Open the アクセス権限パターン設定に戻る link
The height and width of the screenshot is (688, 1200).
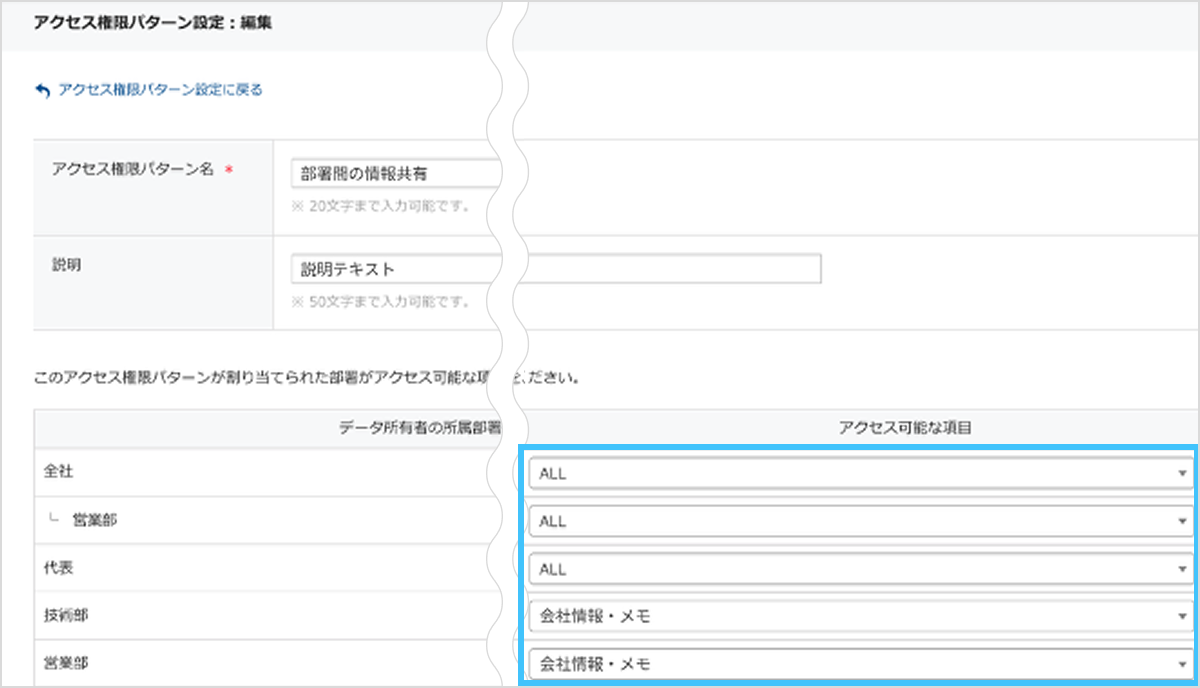(160, 90)
